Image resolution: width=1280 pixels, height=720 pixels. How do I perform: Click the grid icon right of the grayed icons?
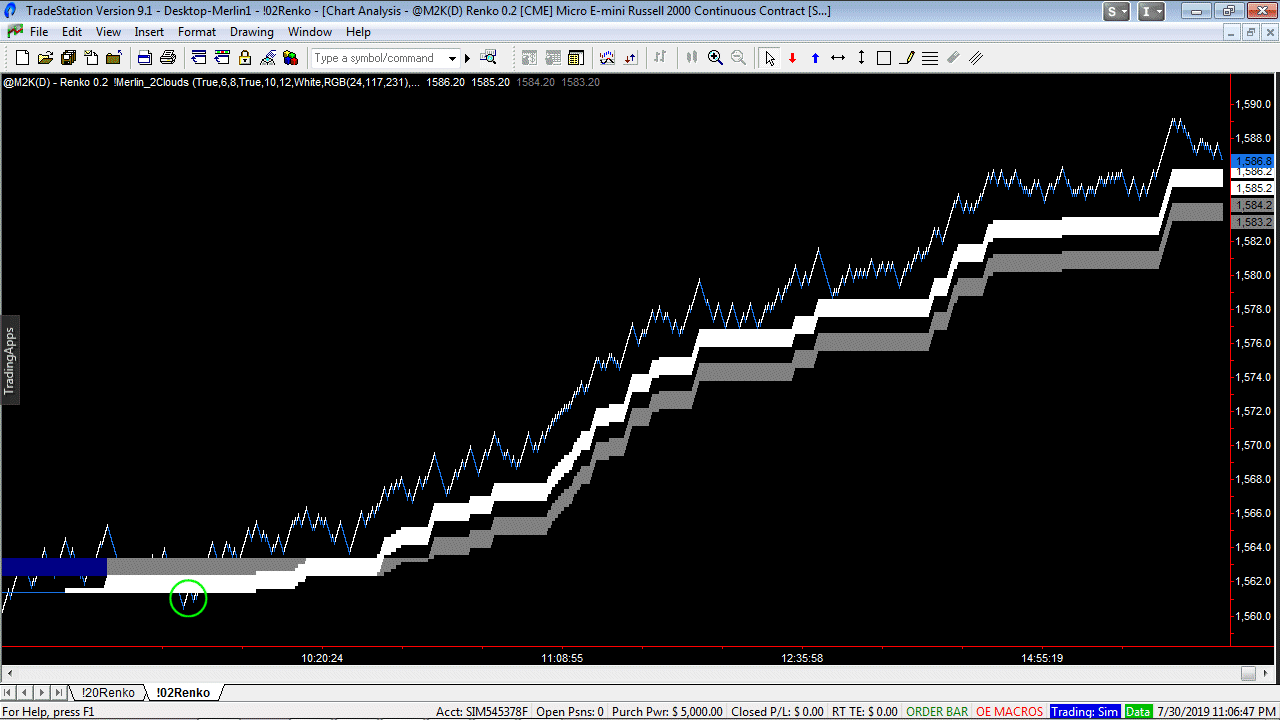click(x=576, y=58)
